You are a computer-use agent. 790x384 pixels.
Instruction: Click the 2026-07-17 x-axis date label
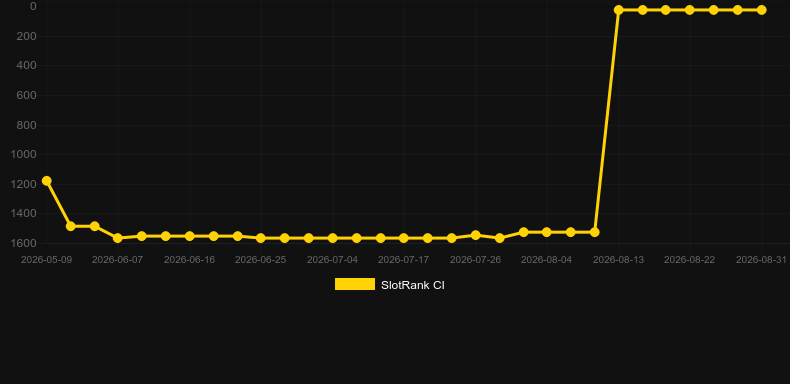404,260
